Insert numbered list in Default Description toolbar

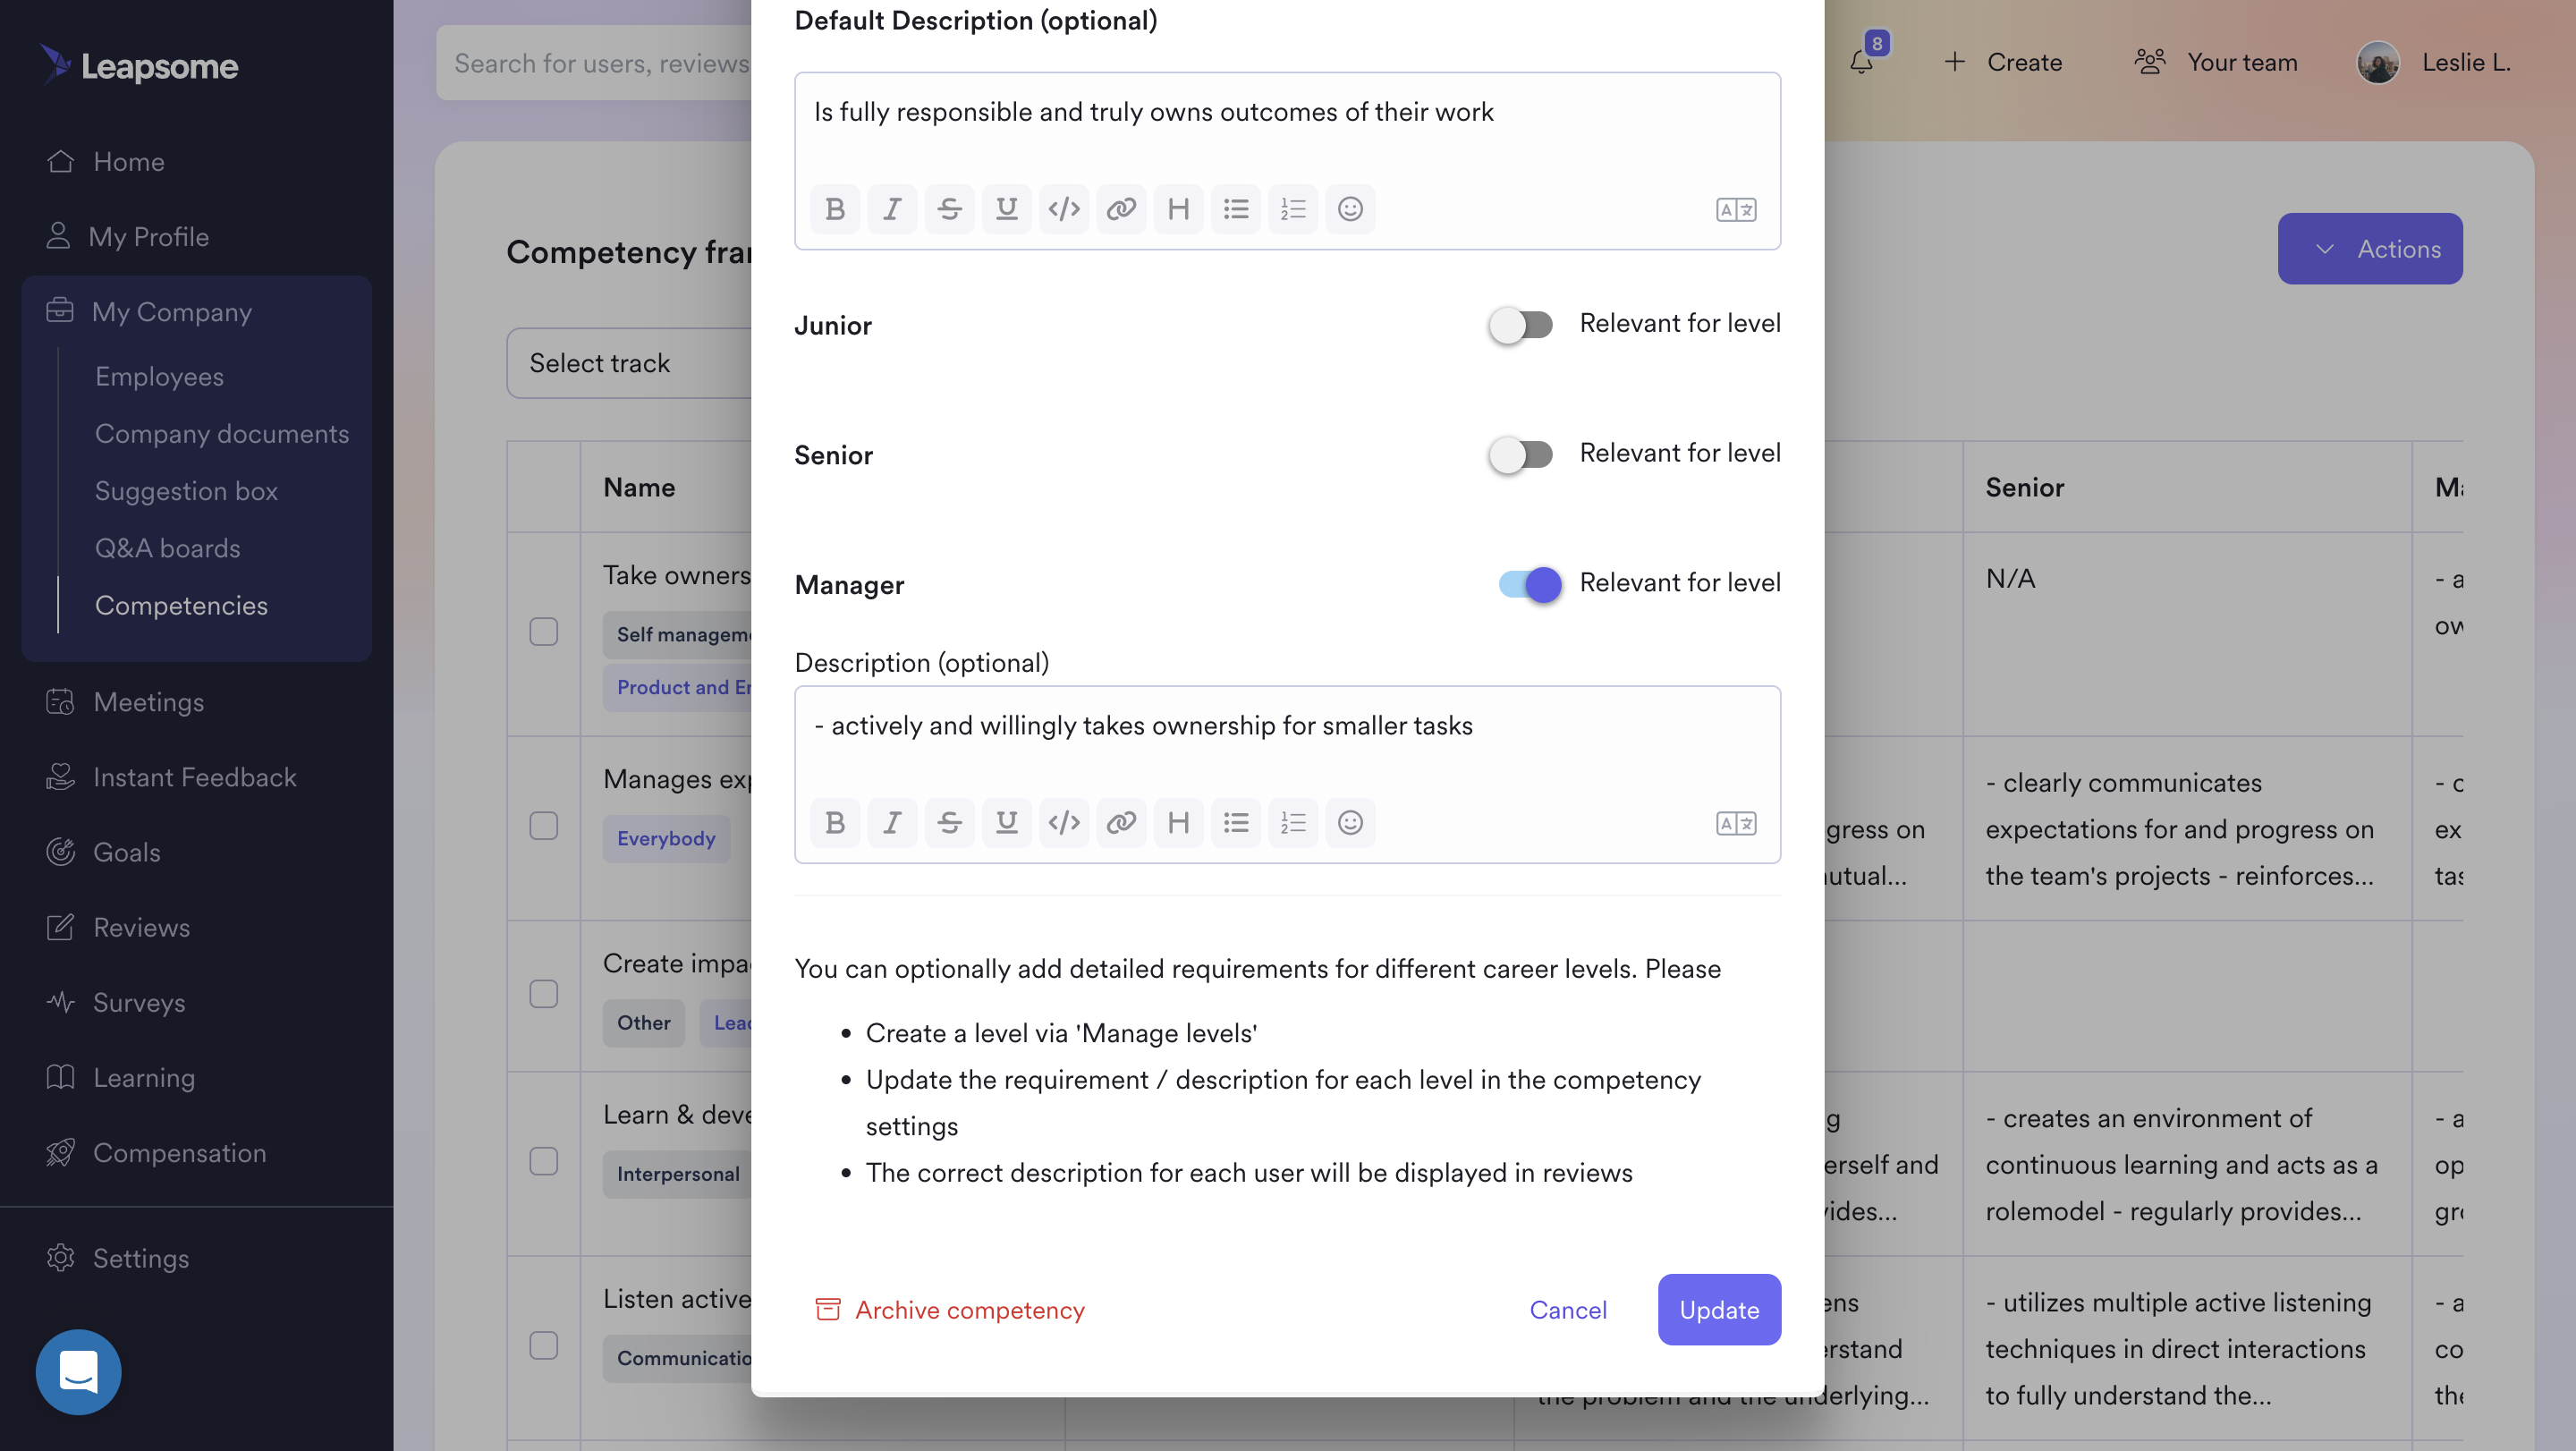coord(1293,209)
